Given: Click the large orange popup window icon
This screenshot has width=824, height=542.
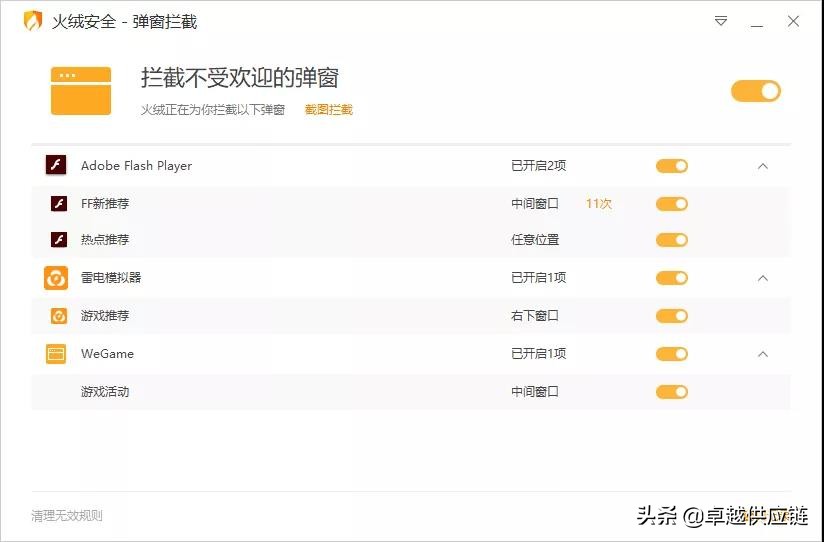Looking at the screenshot, I should 81,91.
